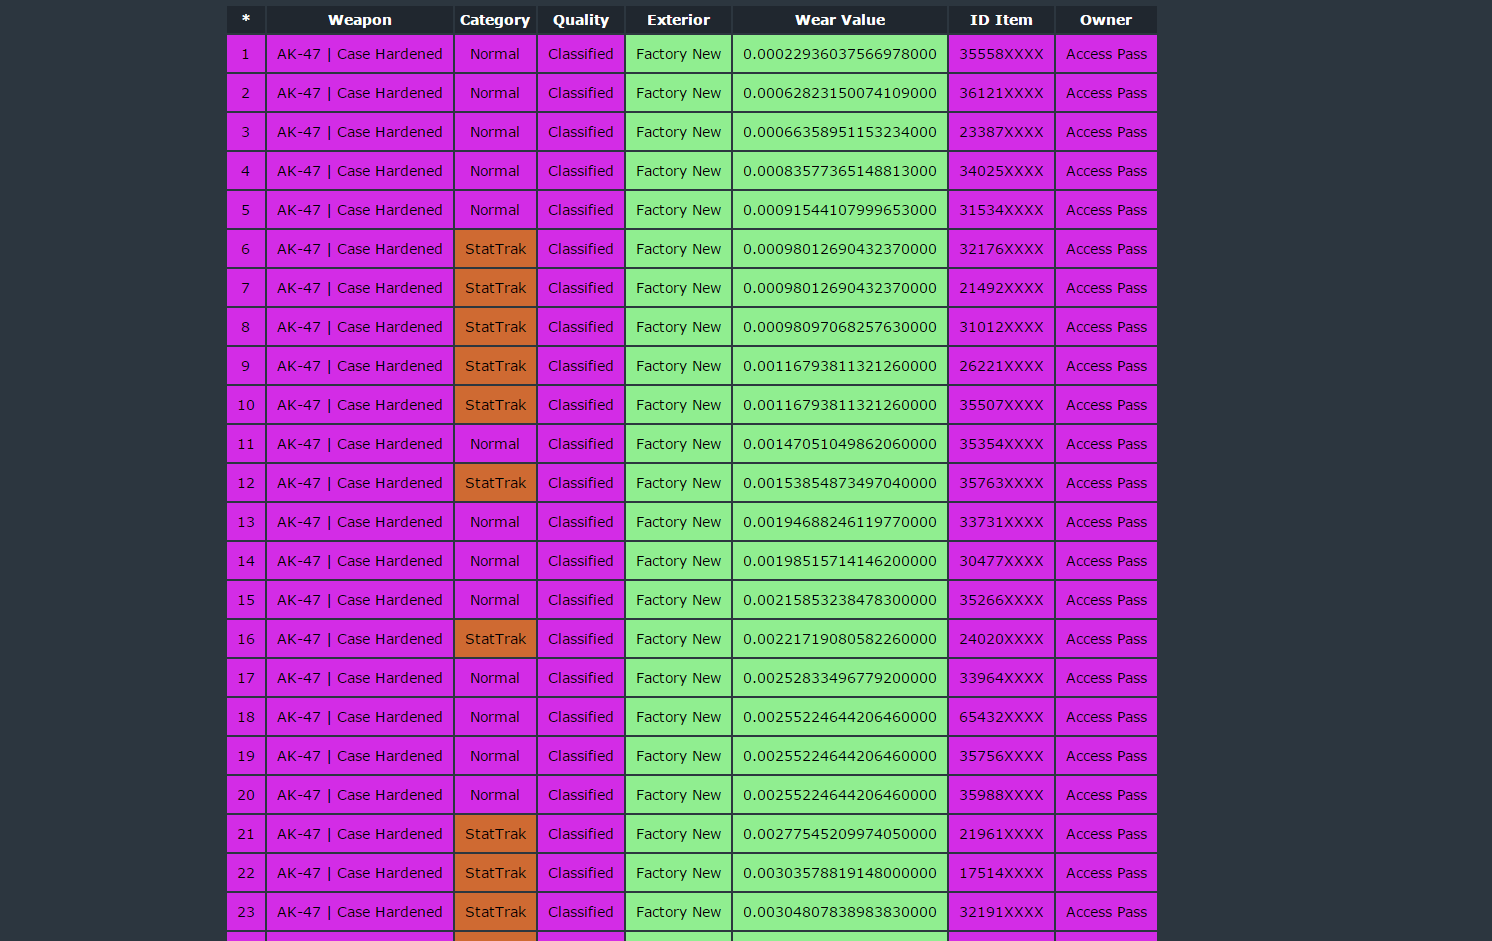The height and width of the screenshot is (941, 1492).
Task: Select wear value 0.00303578819148000000
Action: [x=840, y=873]
